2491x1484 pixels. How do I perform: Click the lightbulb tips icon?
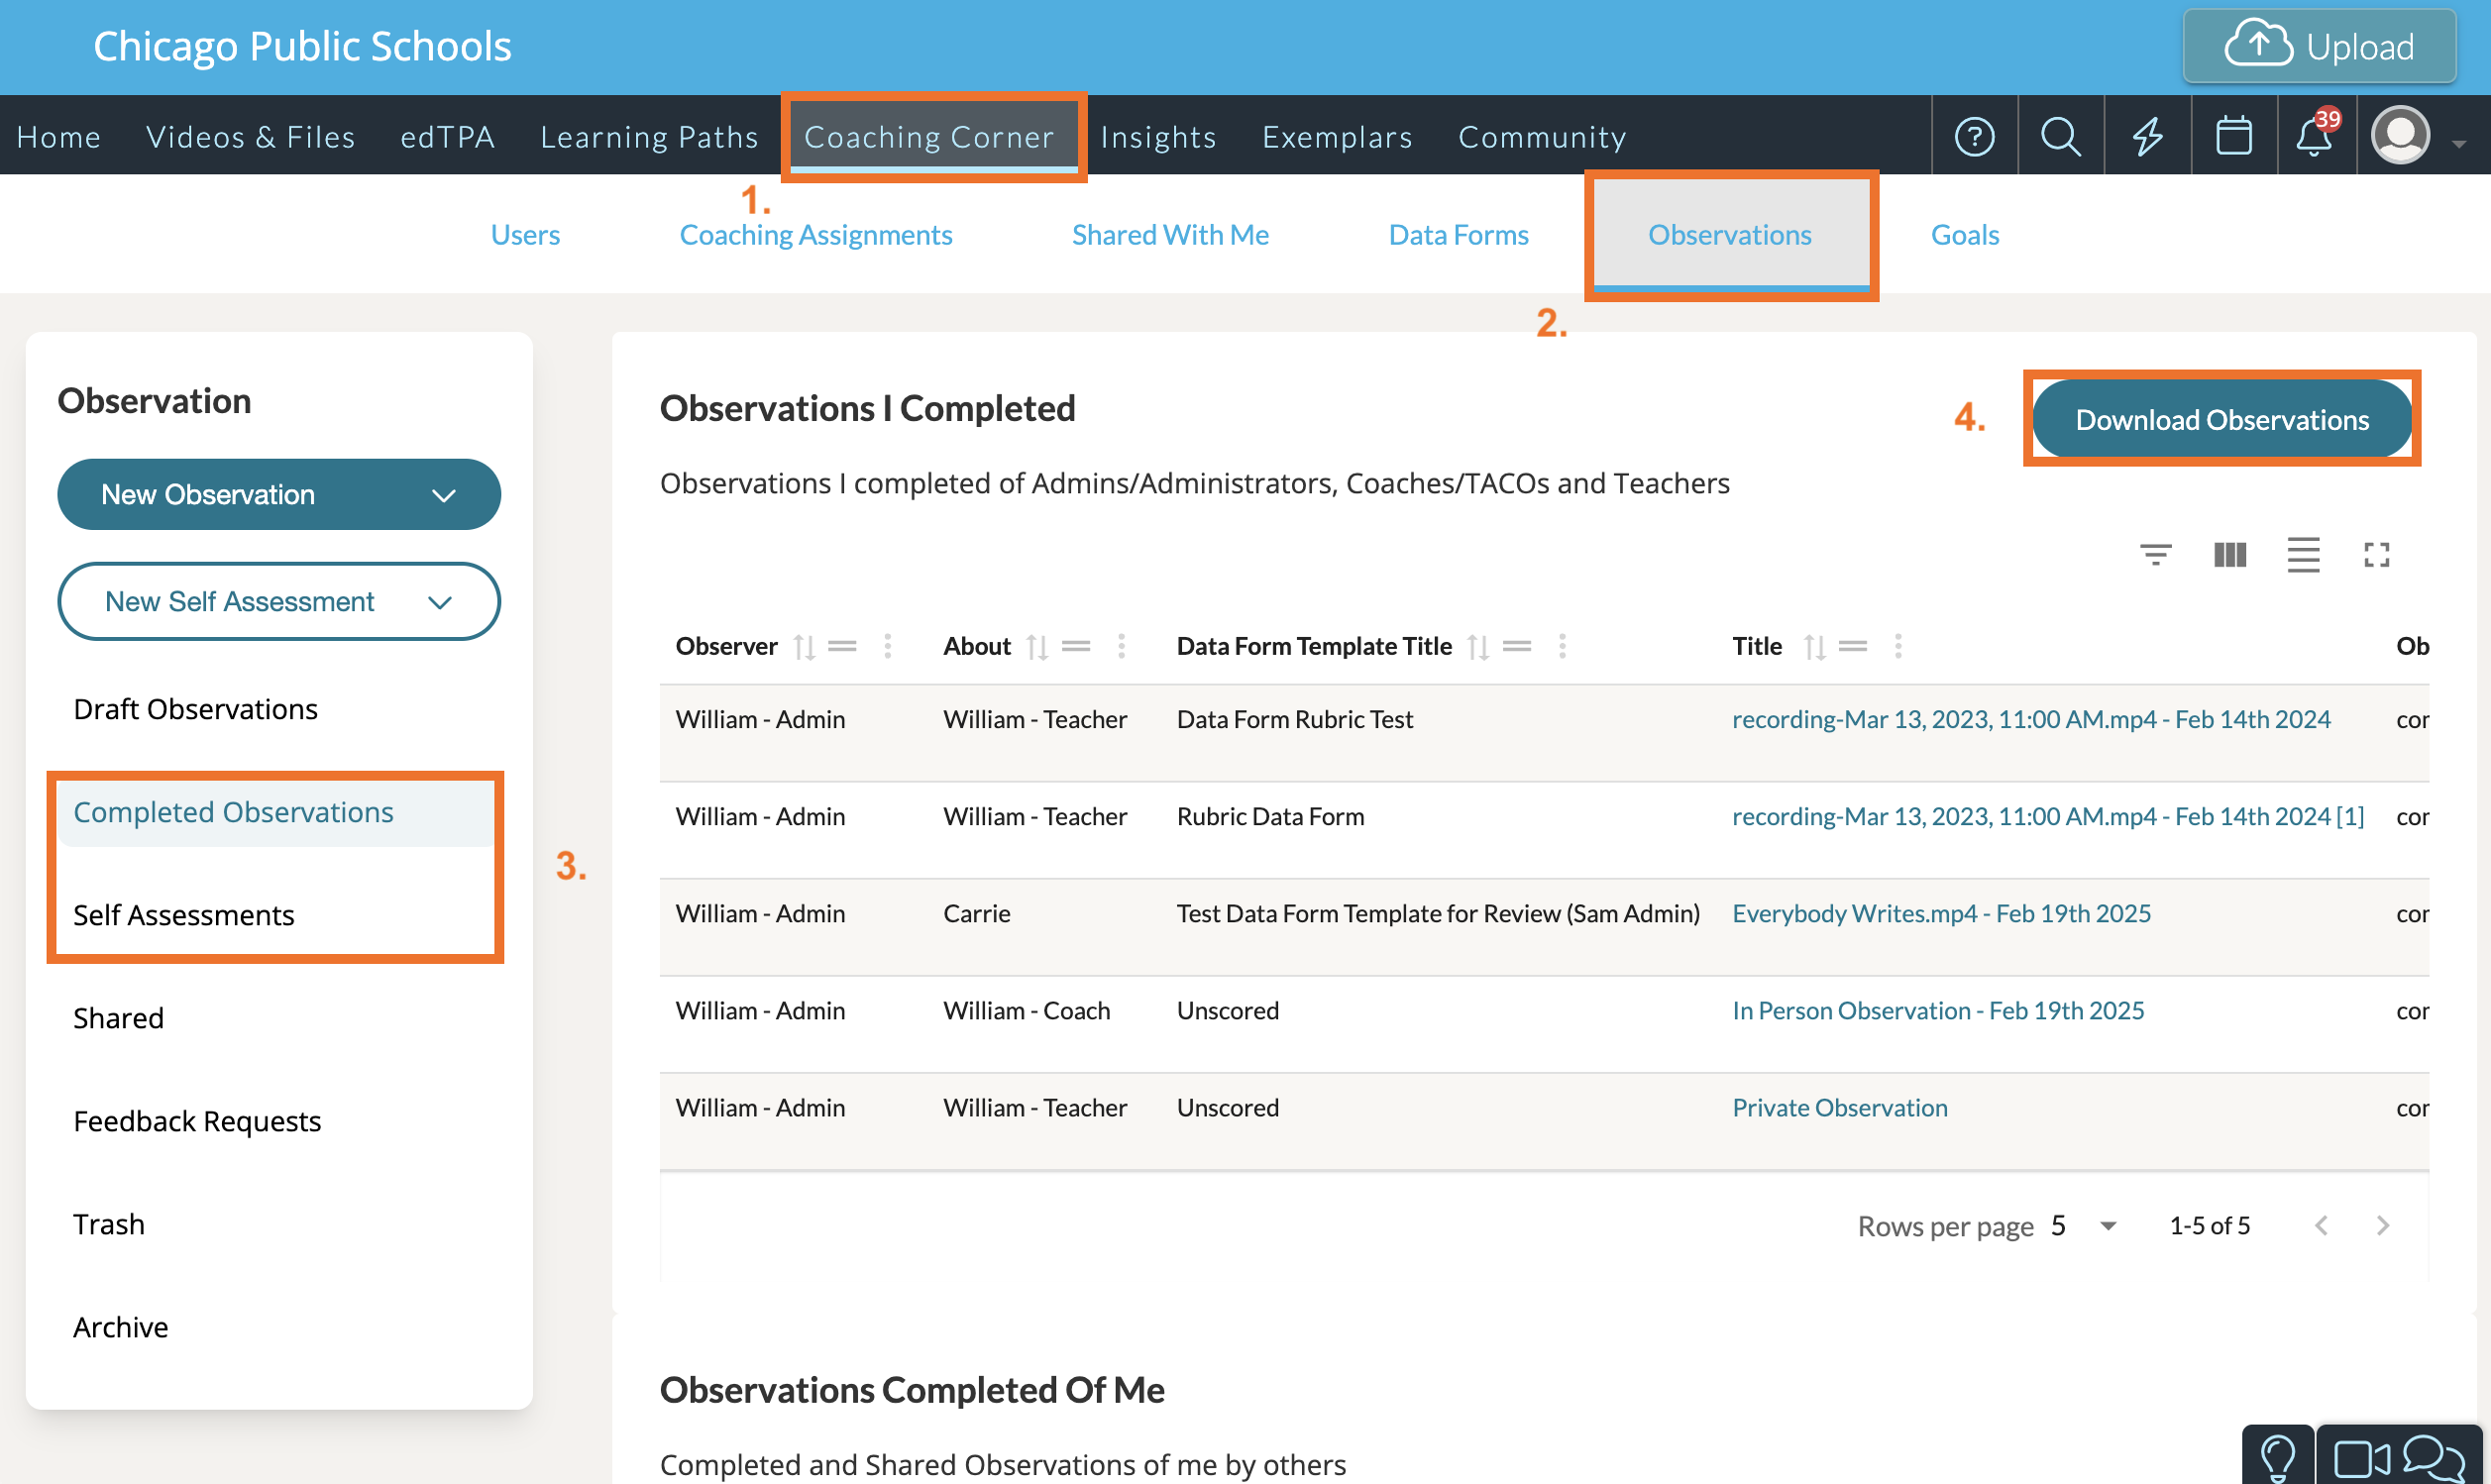[x=2277, y=1457]
